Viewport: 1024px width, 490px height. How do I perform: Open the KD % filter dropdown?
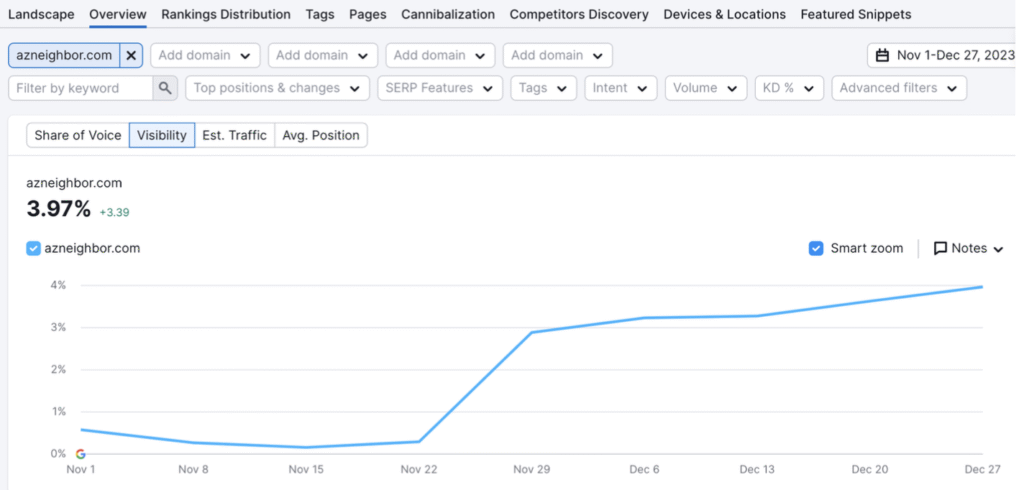(x=789, y=88)
